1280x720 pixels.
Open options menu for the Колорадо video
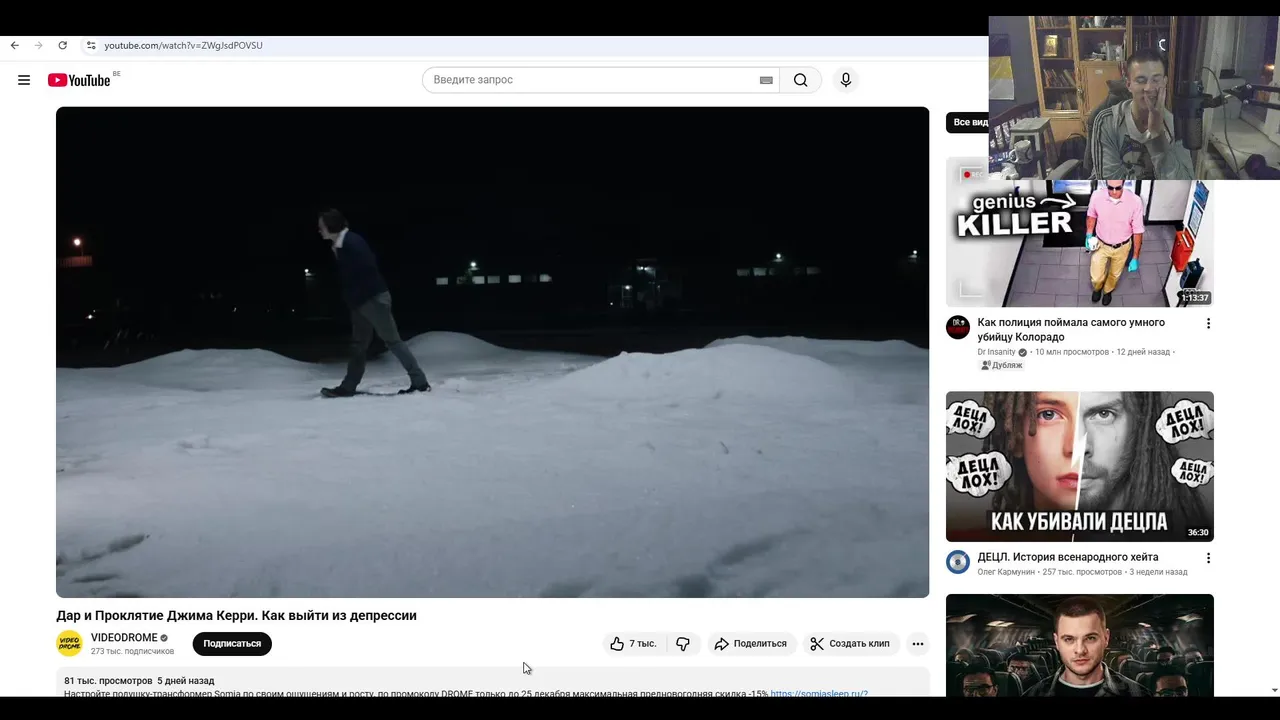pos(1208,324)
